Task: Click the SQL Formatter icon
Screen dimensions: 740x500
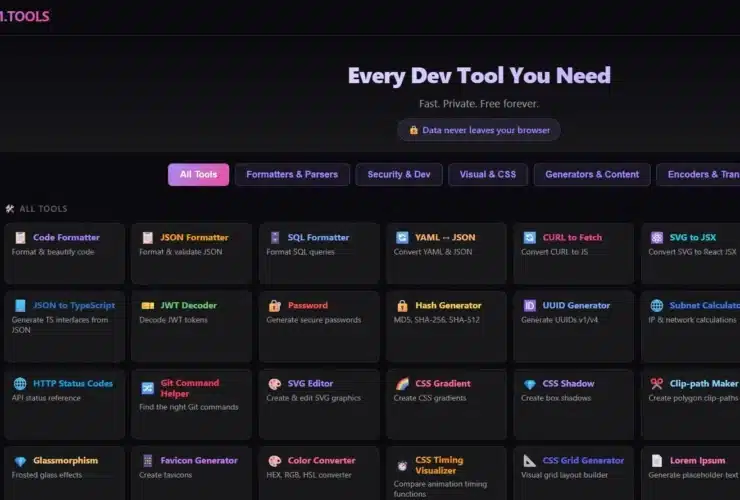Action: click(x=275, y=237)
